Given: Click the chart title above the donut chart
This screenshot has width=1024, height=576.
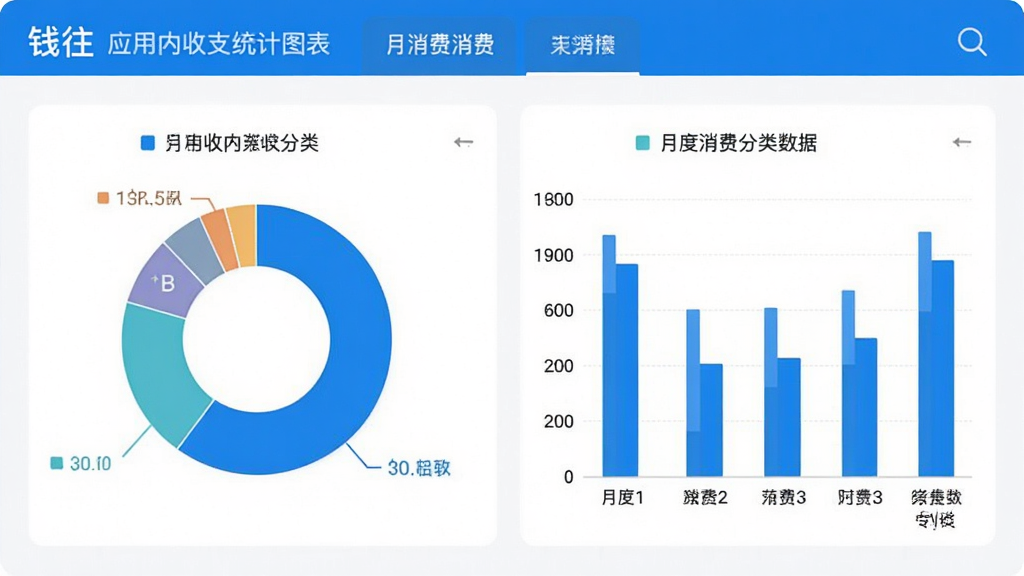Looking at the screenshot, I should tap(242, 143).
